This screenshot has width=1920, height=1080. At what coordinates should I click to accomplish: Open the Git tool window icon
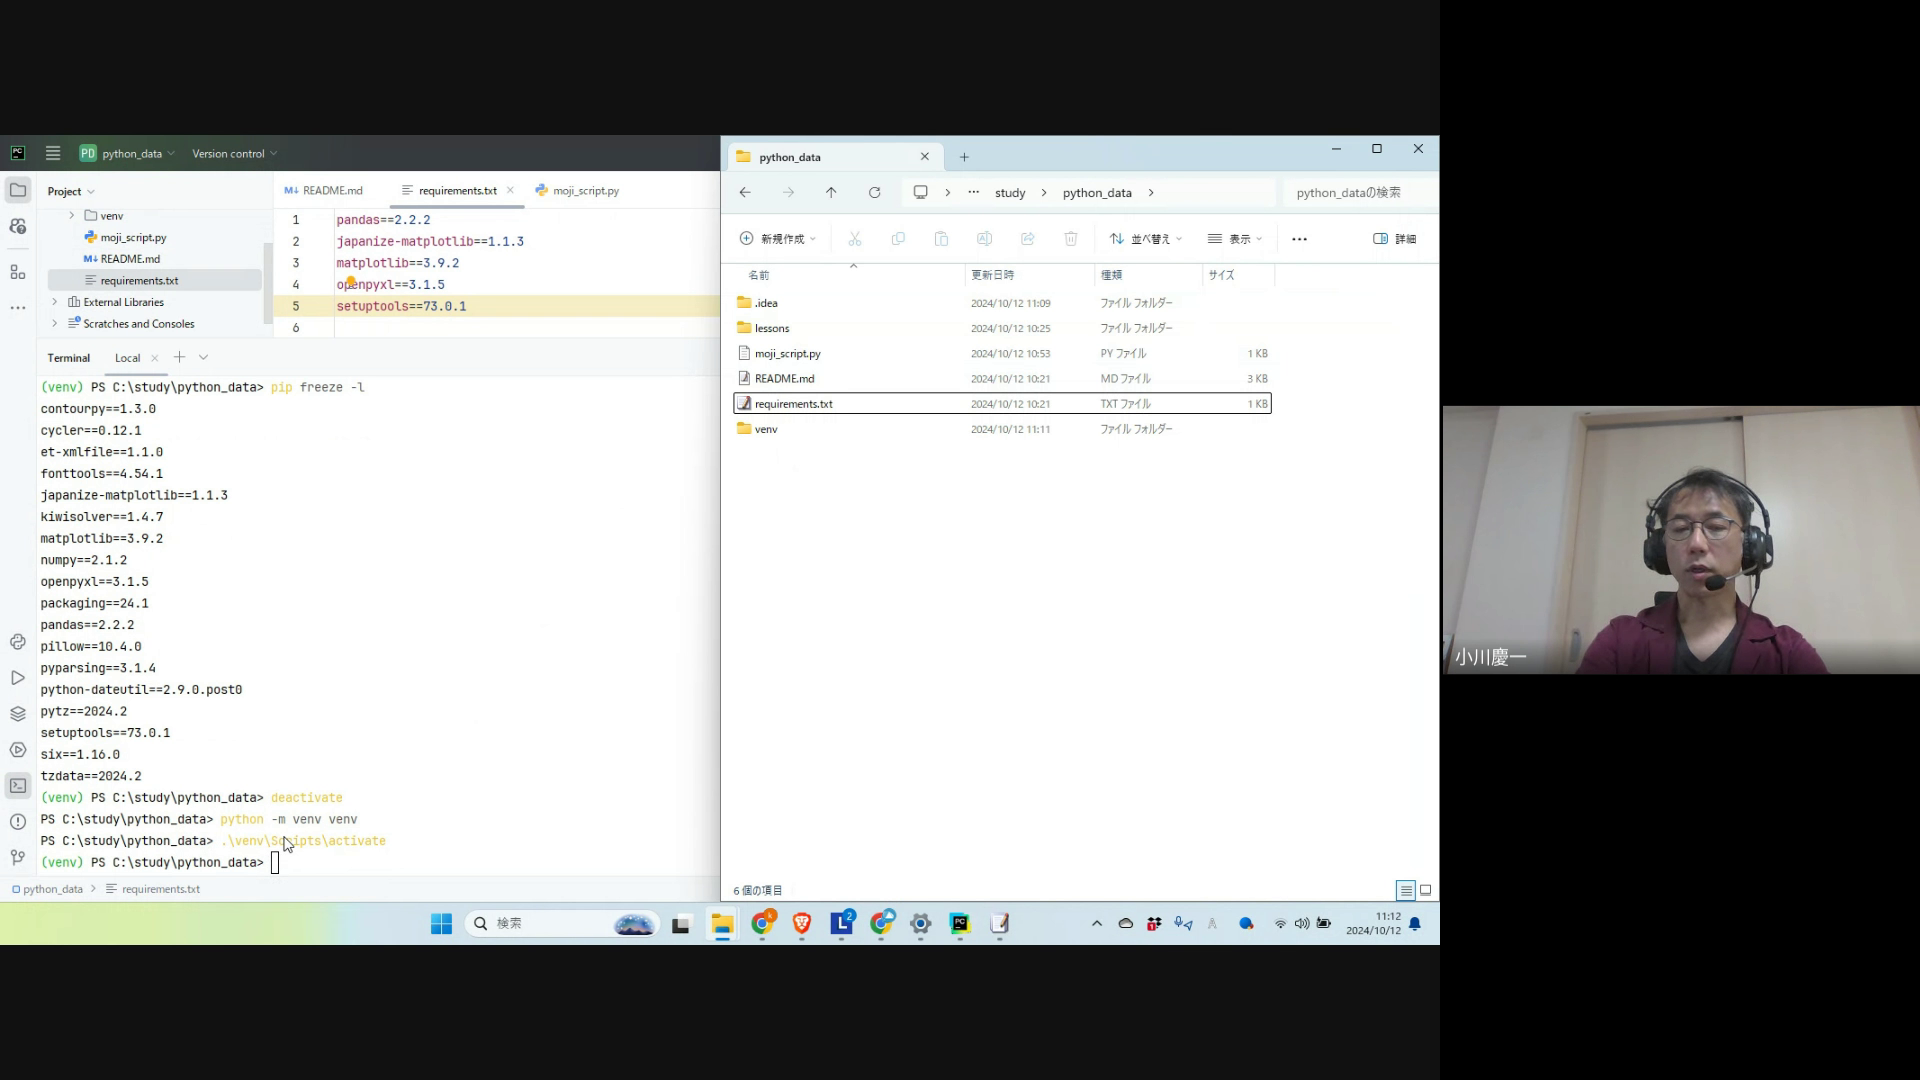[18, 857]
